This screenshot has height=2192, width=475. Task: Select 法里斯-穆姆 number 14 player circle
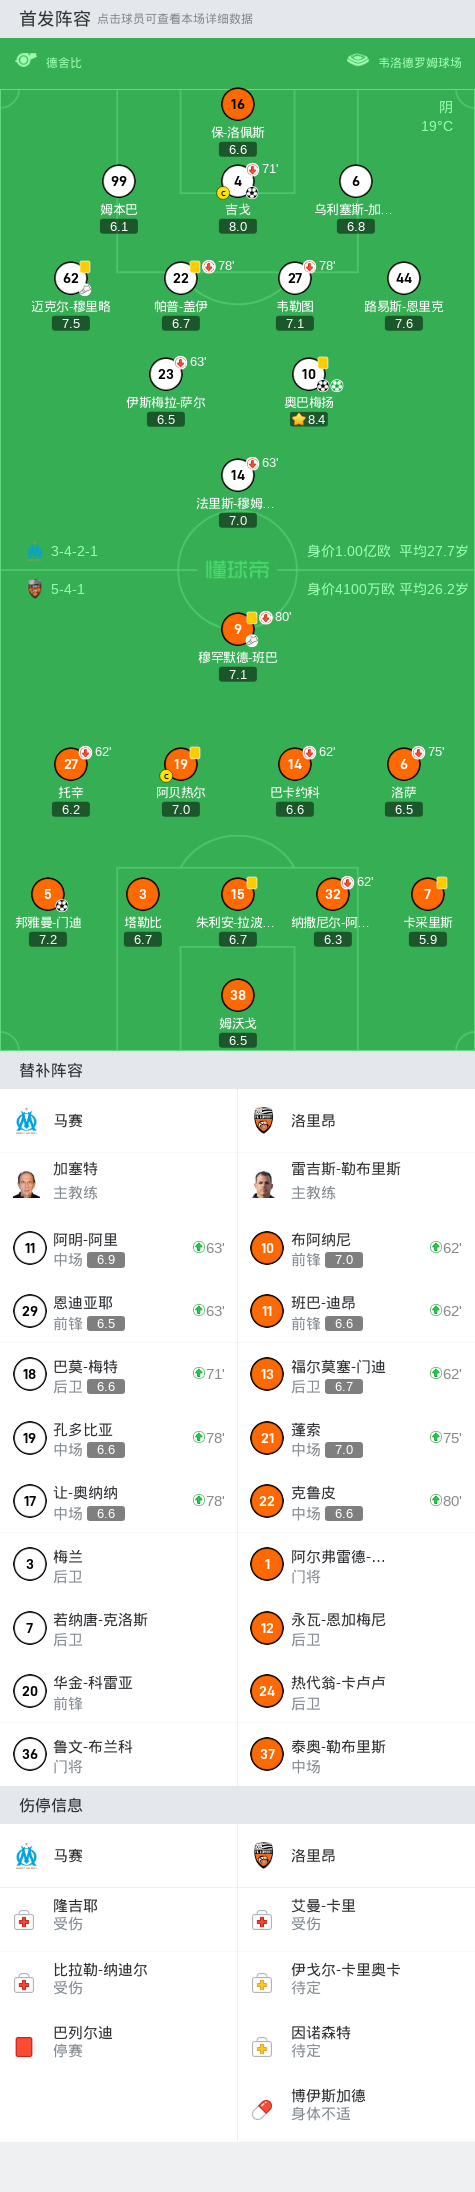click(x=238, y=475)
